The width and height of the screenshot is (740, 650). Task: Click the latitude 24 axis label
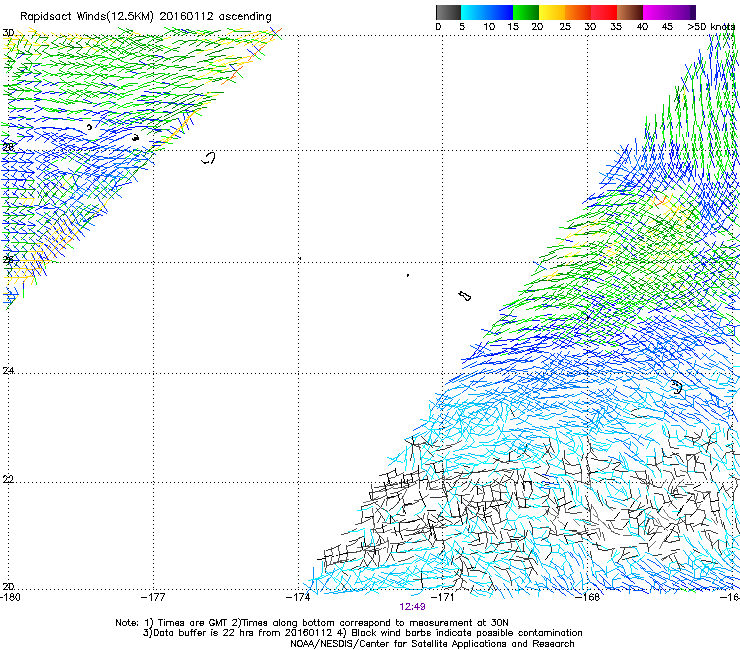tap(8, 371)
